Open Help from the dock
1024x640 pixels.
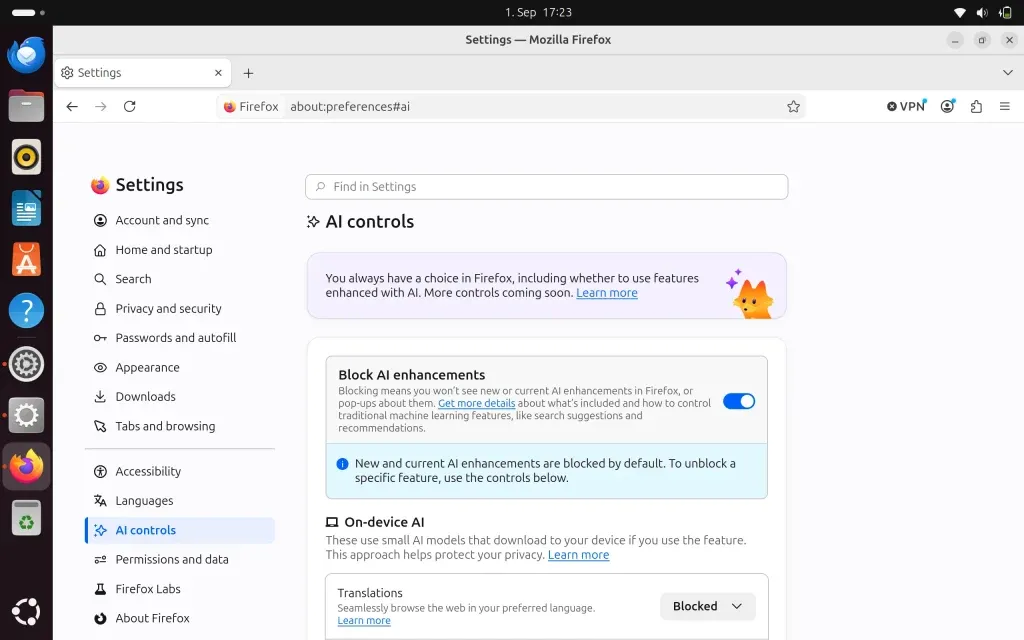pos(26,311)
